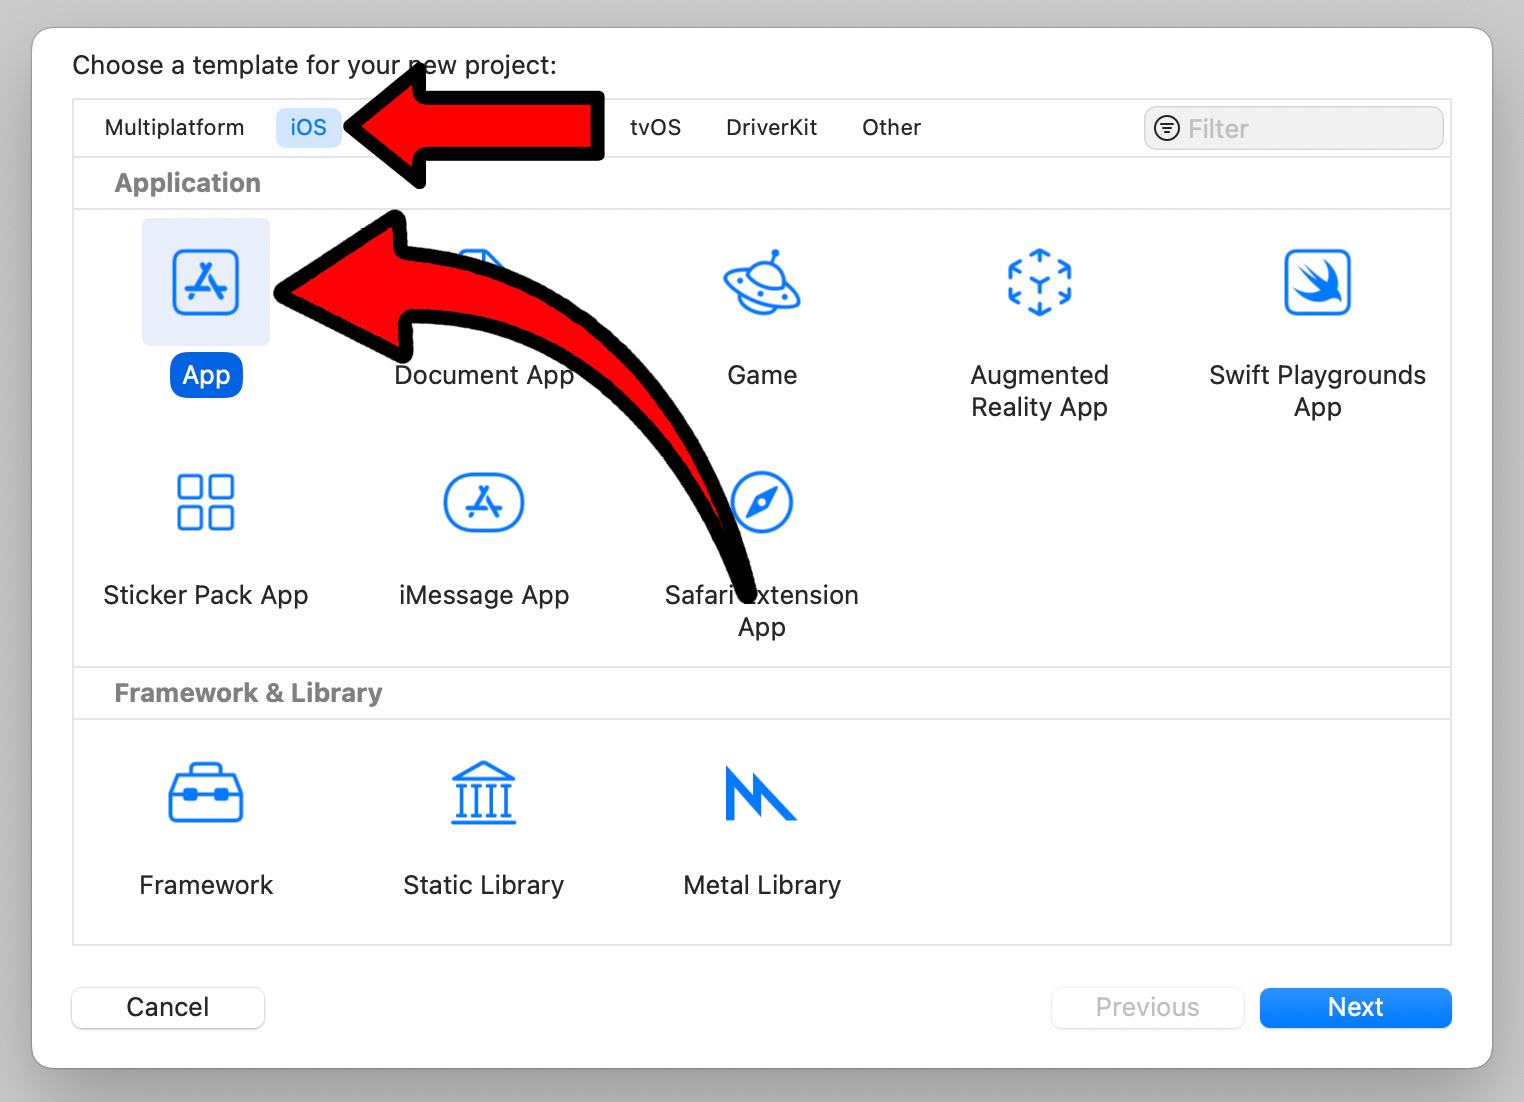This screenshot has width=1524, height=1102.
Task: Choose the Game template UFO icon
Action: coord(762,282)
